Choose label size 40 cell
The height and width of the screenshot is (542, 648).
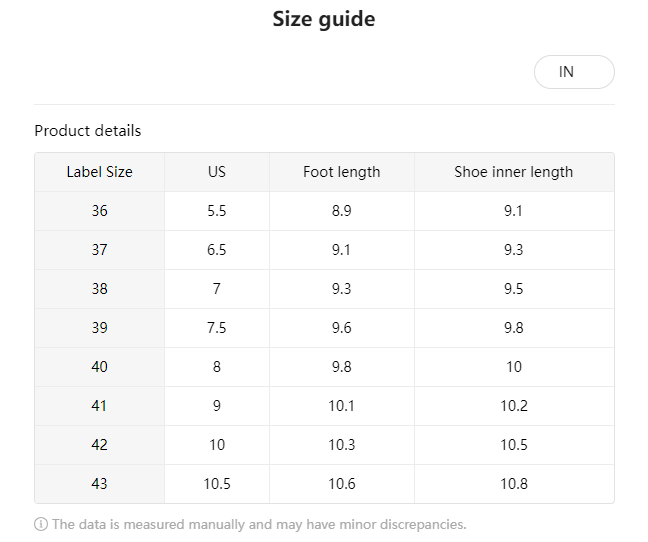(99, 367)
